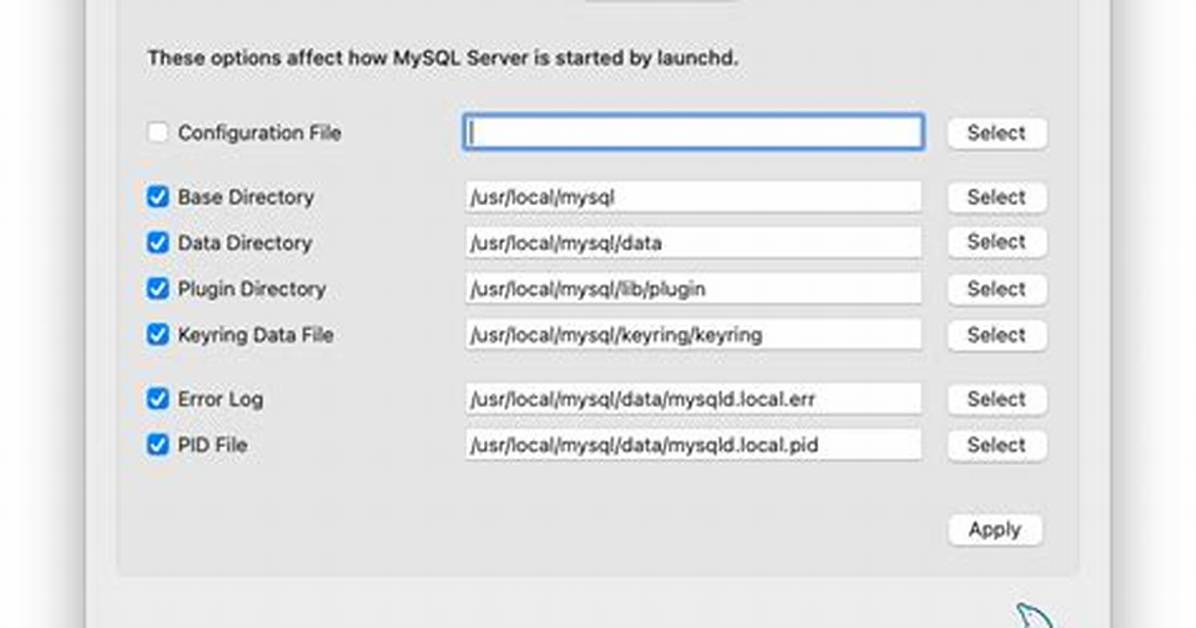This screenshot has width=1196, height=628.
Task: Click the Base Directory path field
Action: coord(693,197)
